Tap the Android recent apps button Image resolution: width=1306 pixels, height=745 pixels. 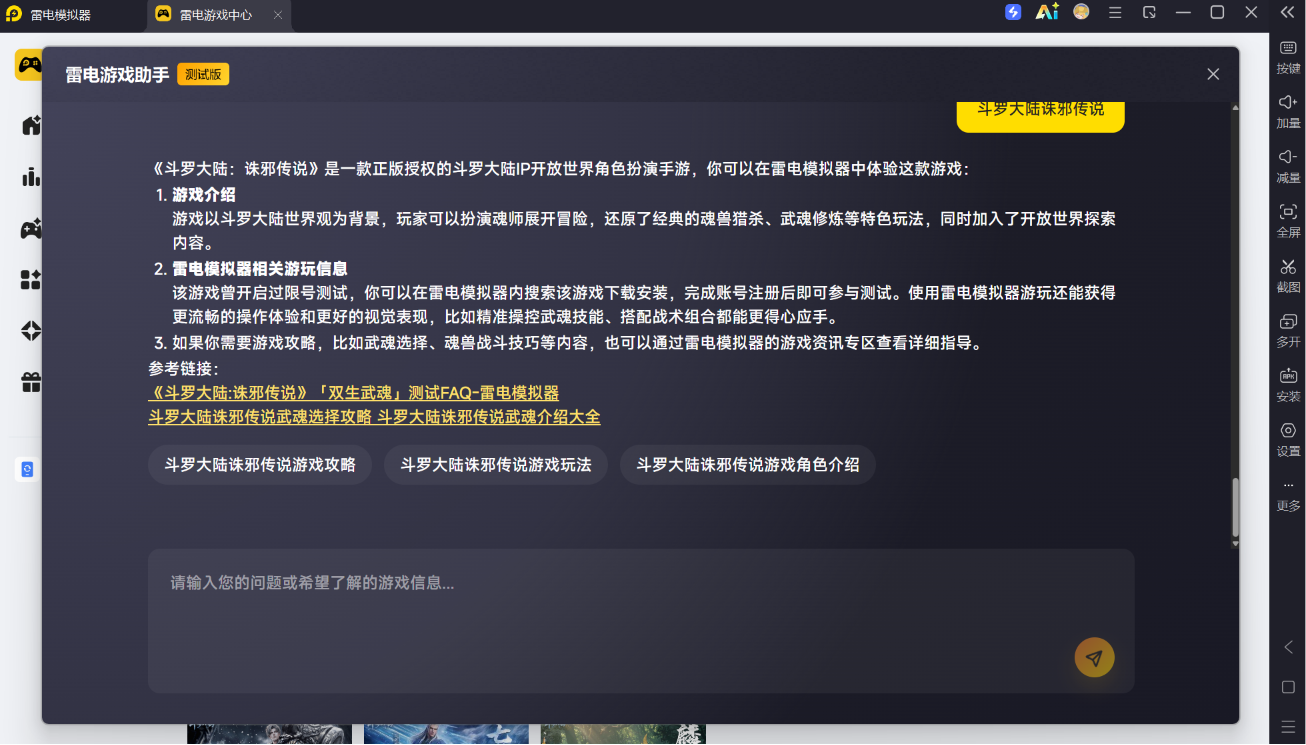1288,726
